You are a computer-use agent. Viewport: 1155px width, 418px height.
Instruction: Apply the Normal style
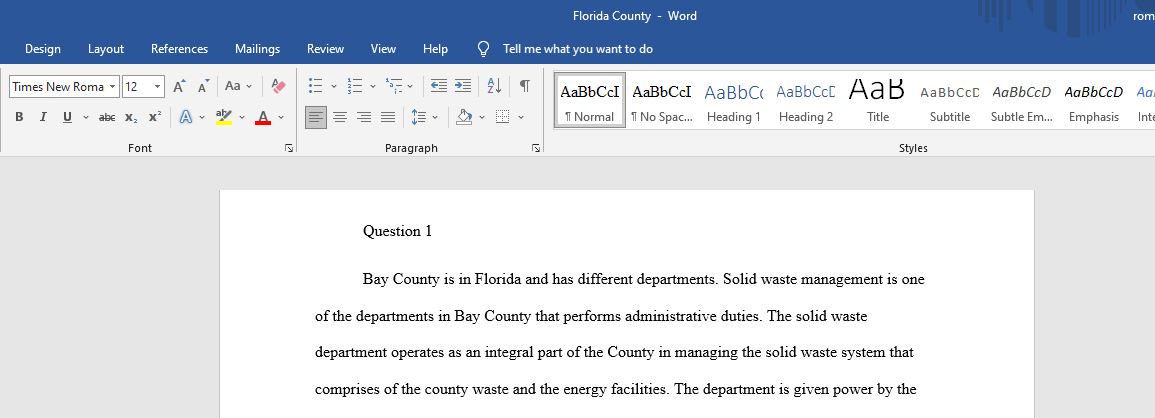(x=590, y=100)
